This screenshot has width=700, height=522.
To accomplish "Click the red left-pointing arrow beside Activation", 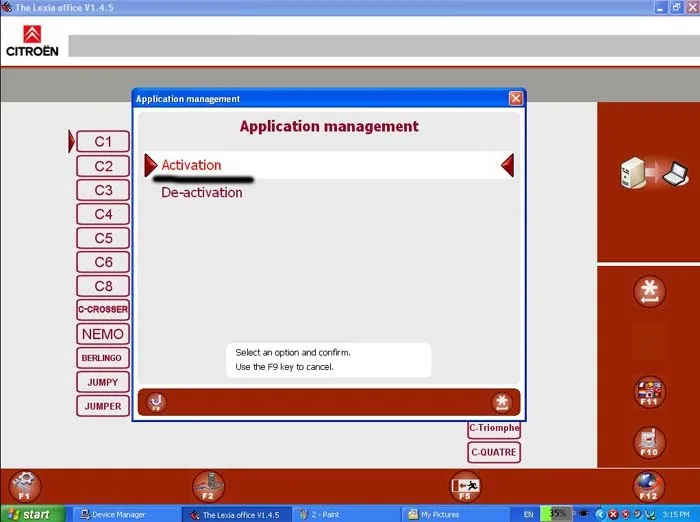I will coord(508,165).
